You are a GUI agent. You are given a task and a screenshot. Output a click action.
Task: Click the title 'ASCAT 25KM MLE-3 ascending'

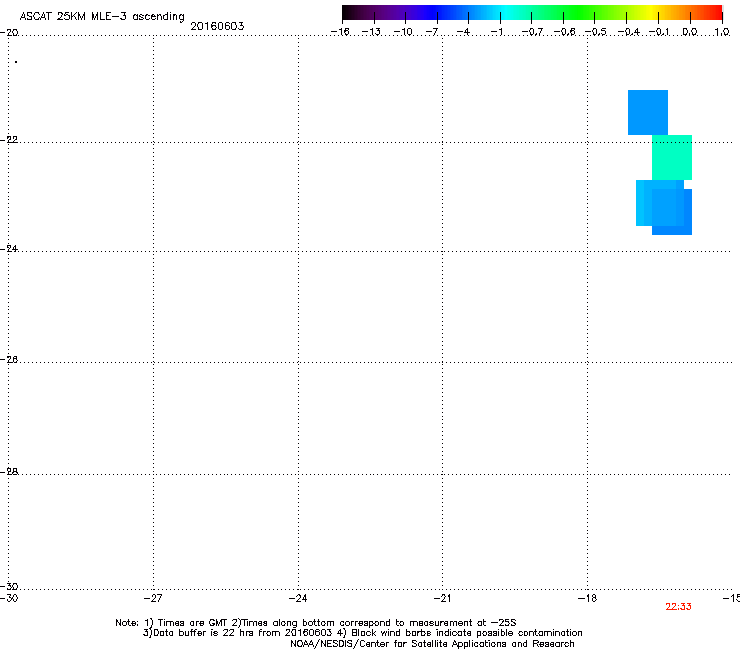coord(102,17)
